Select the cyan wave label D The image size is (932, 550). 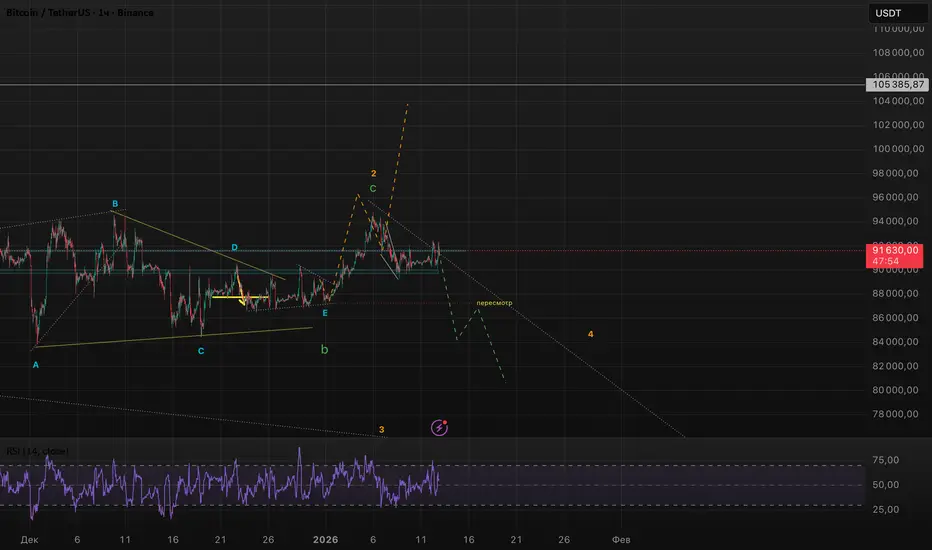tap(235, 247)
